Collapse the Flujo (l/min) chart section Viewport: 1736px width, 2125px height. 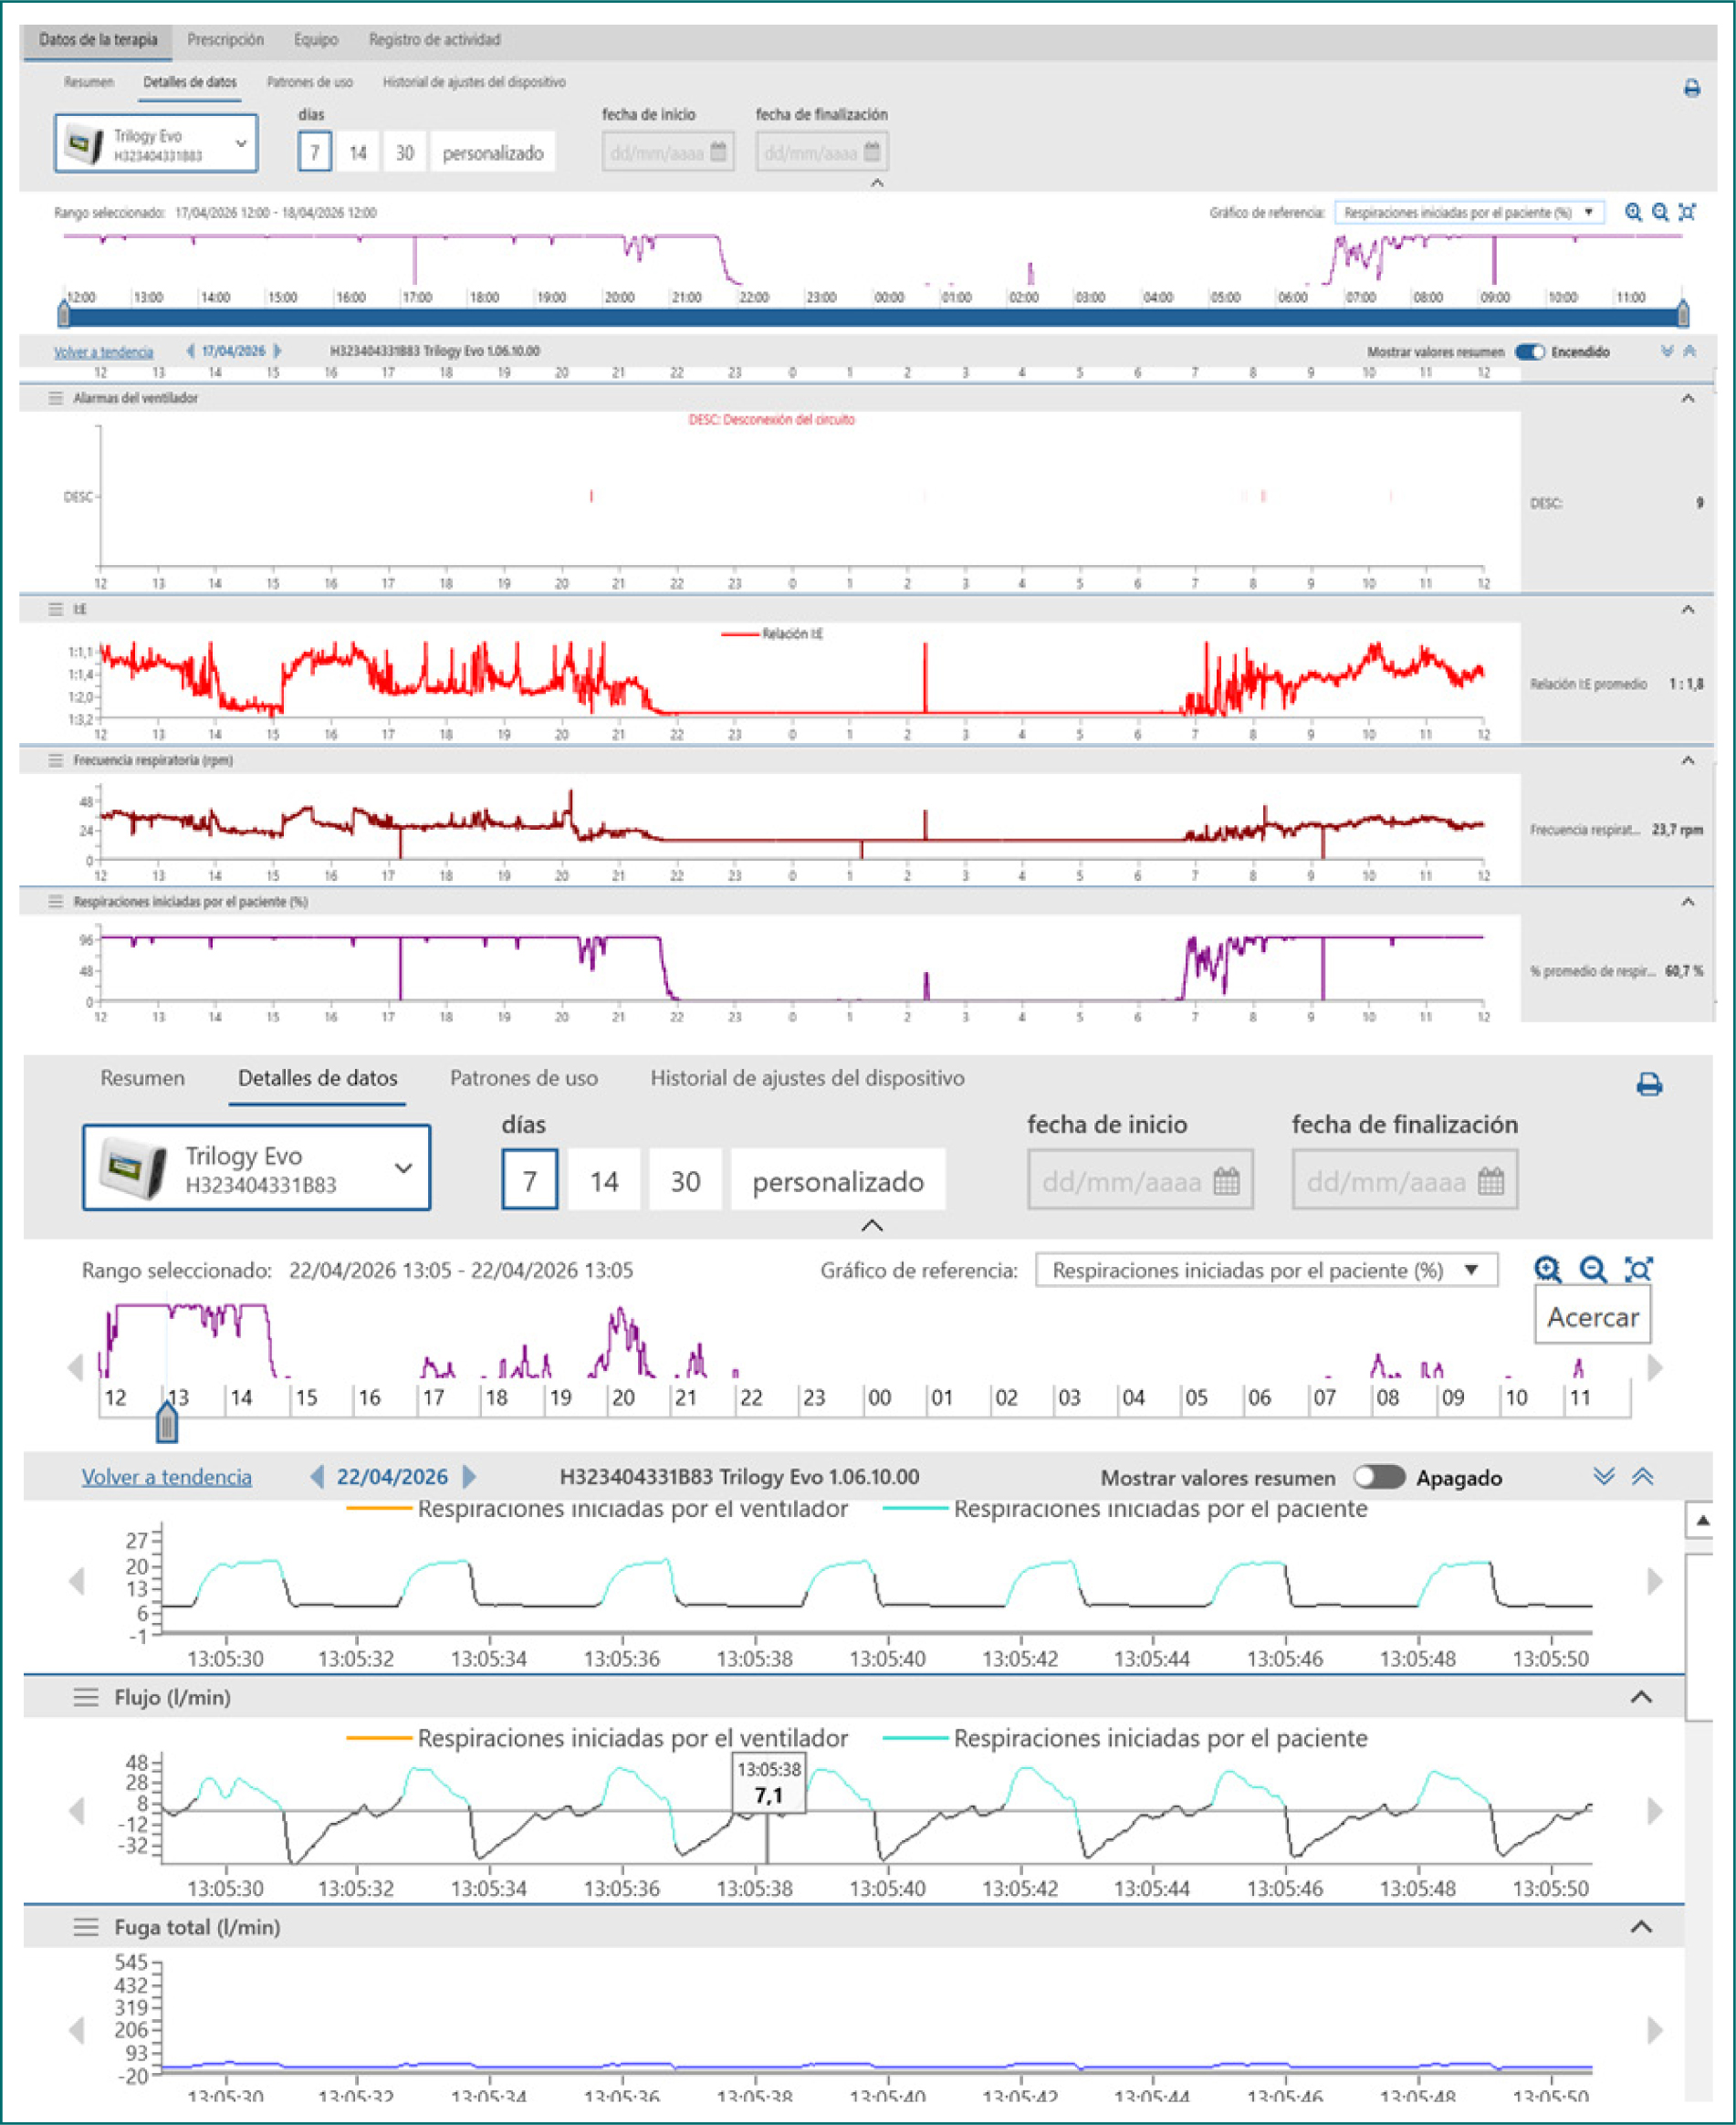tap(1641, 1697)
